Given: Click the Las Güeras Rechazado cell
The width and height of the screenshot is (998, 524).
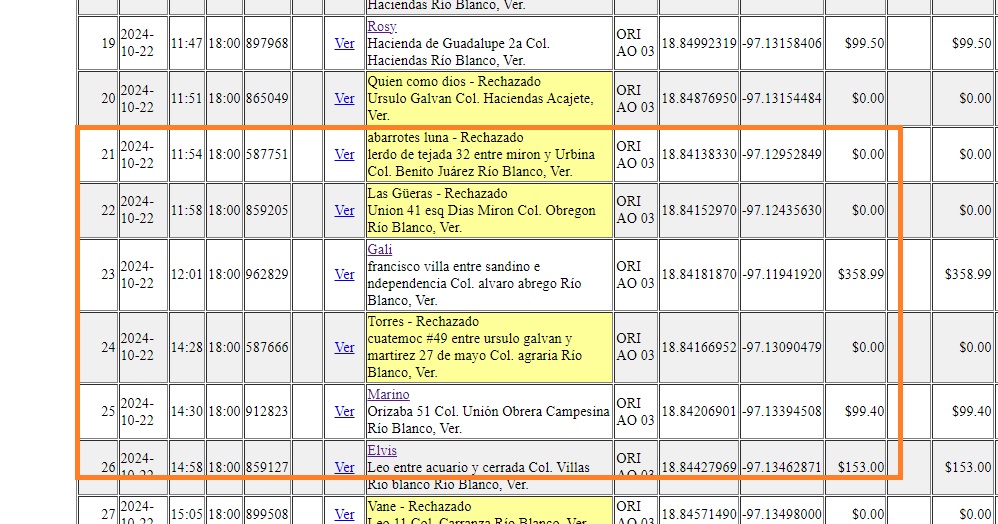Looking at the screenshot, I should pos(488,210).
